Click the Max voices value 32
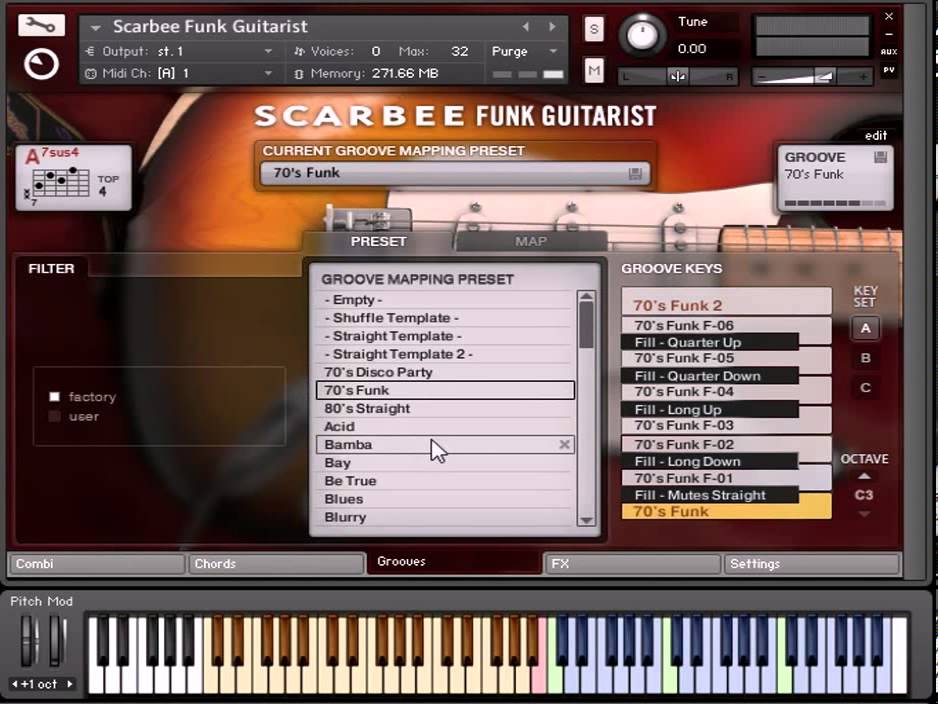This screenshot has width=938, height=704. pyautogui.click(x=459, y=51)
